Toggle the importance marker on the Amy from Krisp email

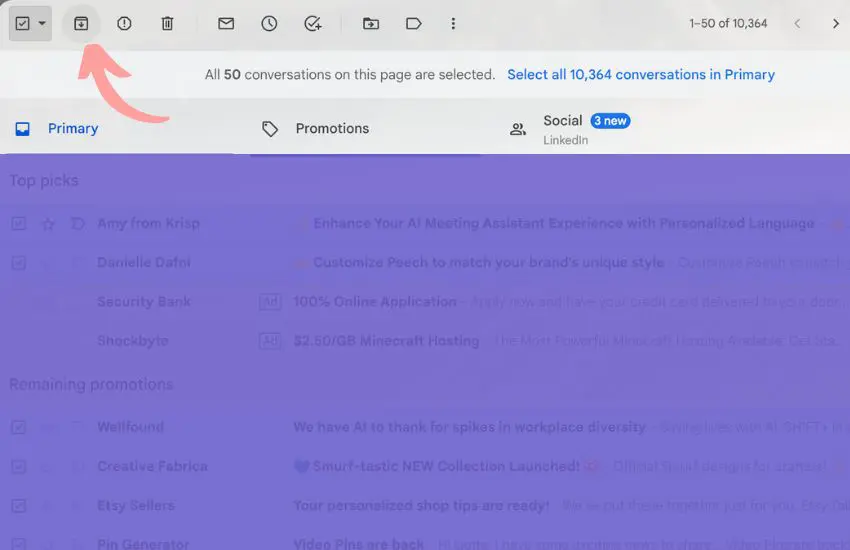click(78, 223)
